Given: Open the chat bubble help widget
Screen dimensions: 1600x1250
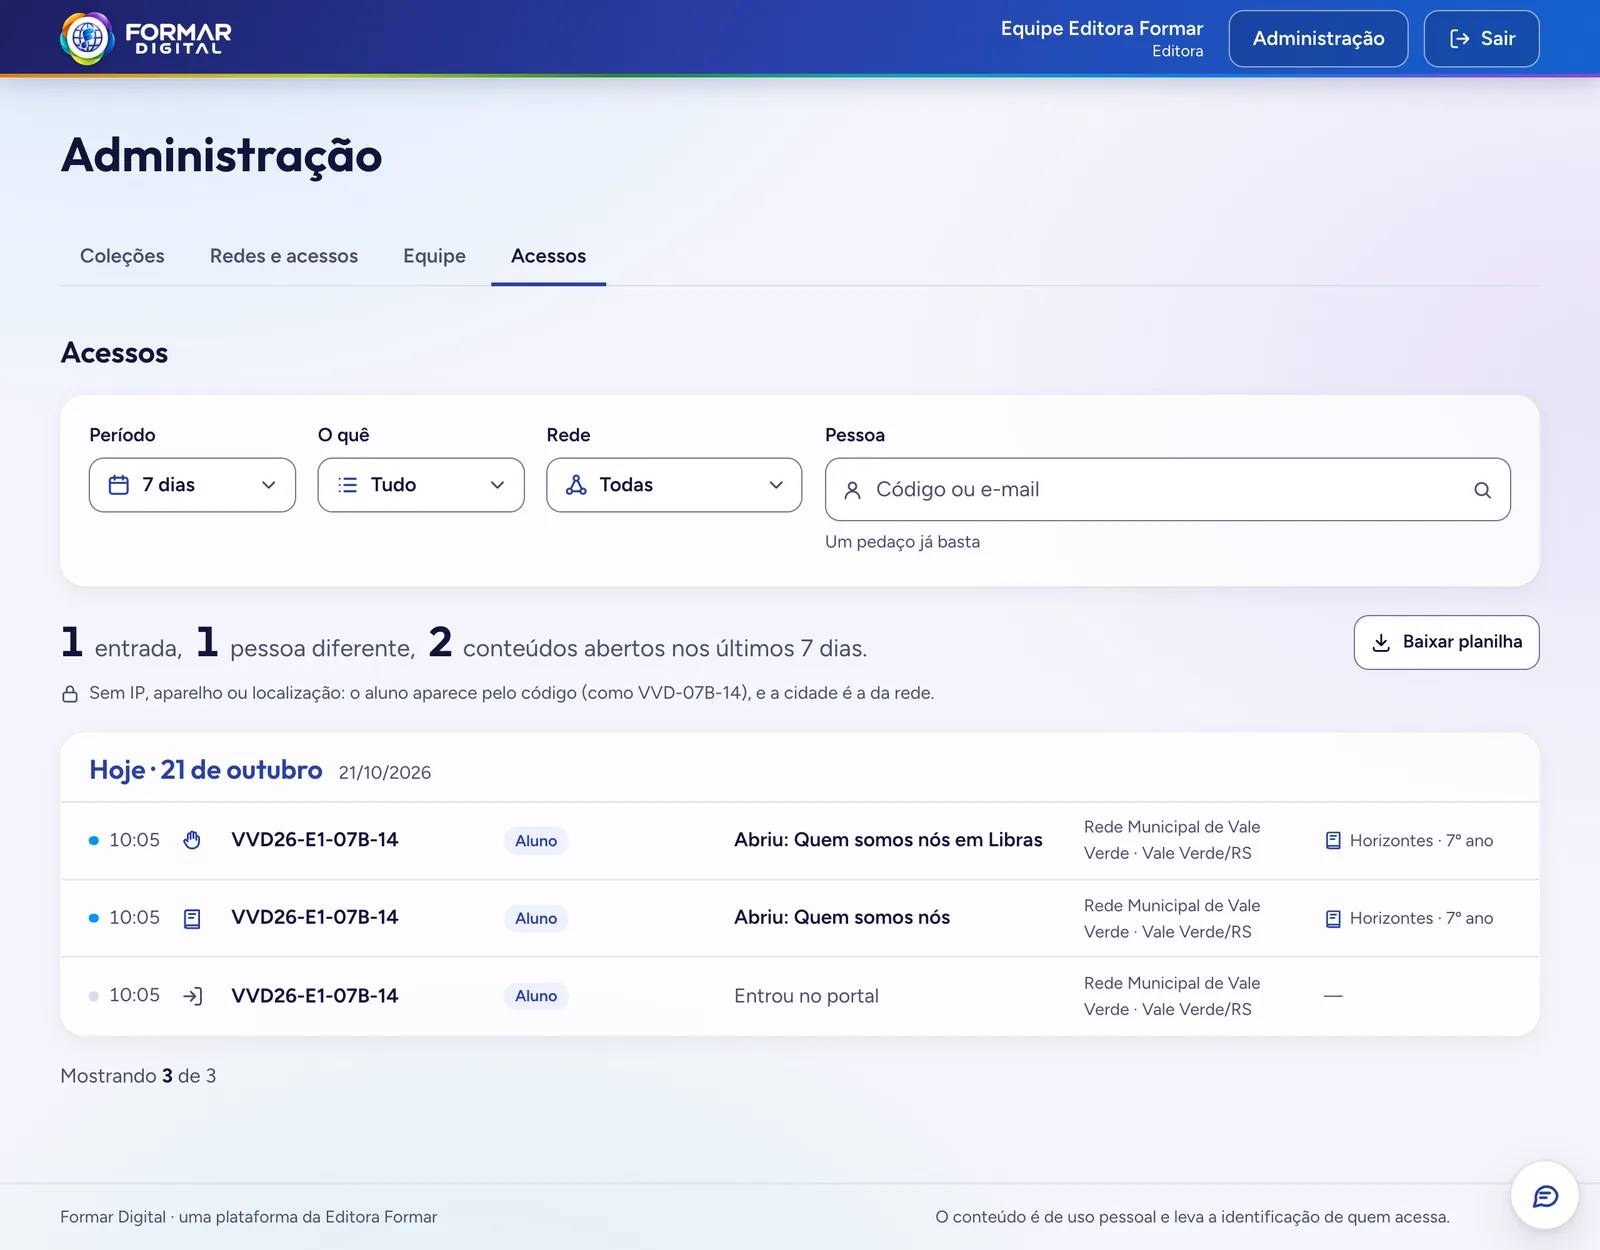Looking at the screenshot, I should 1545,1195.
